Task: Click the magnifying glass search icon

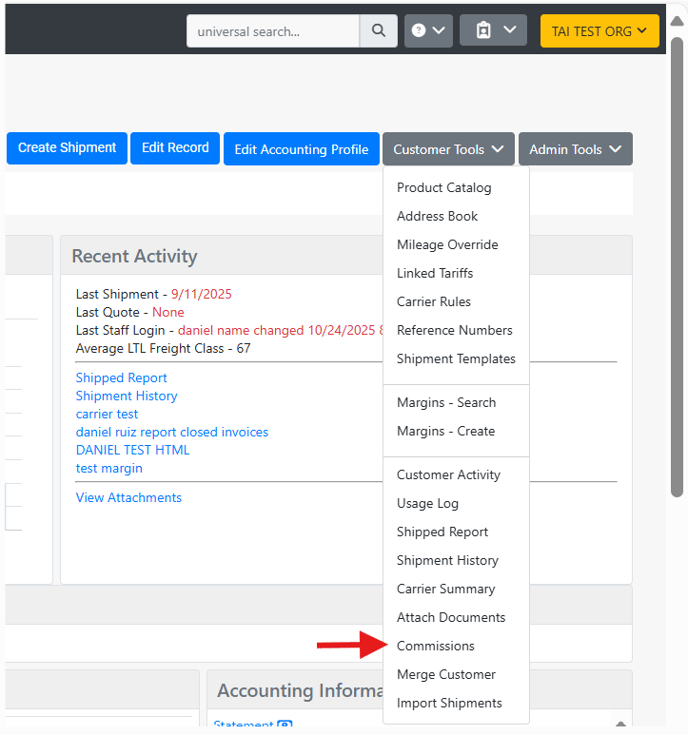Action: pyautogui.click(x=378, y=31)
